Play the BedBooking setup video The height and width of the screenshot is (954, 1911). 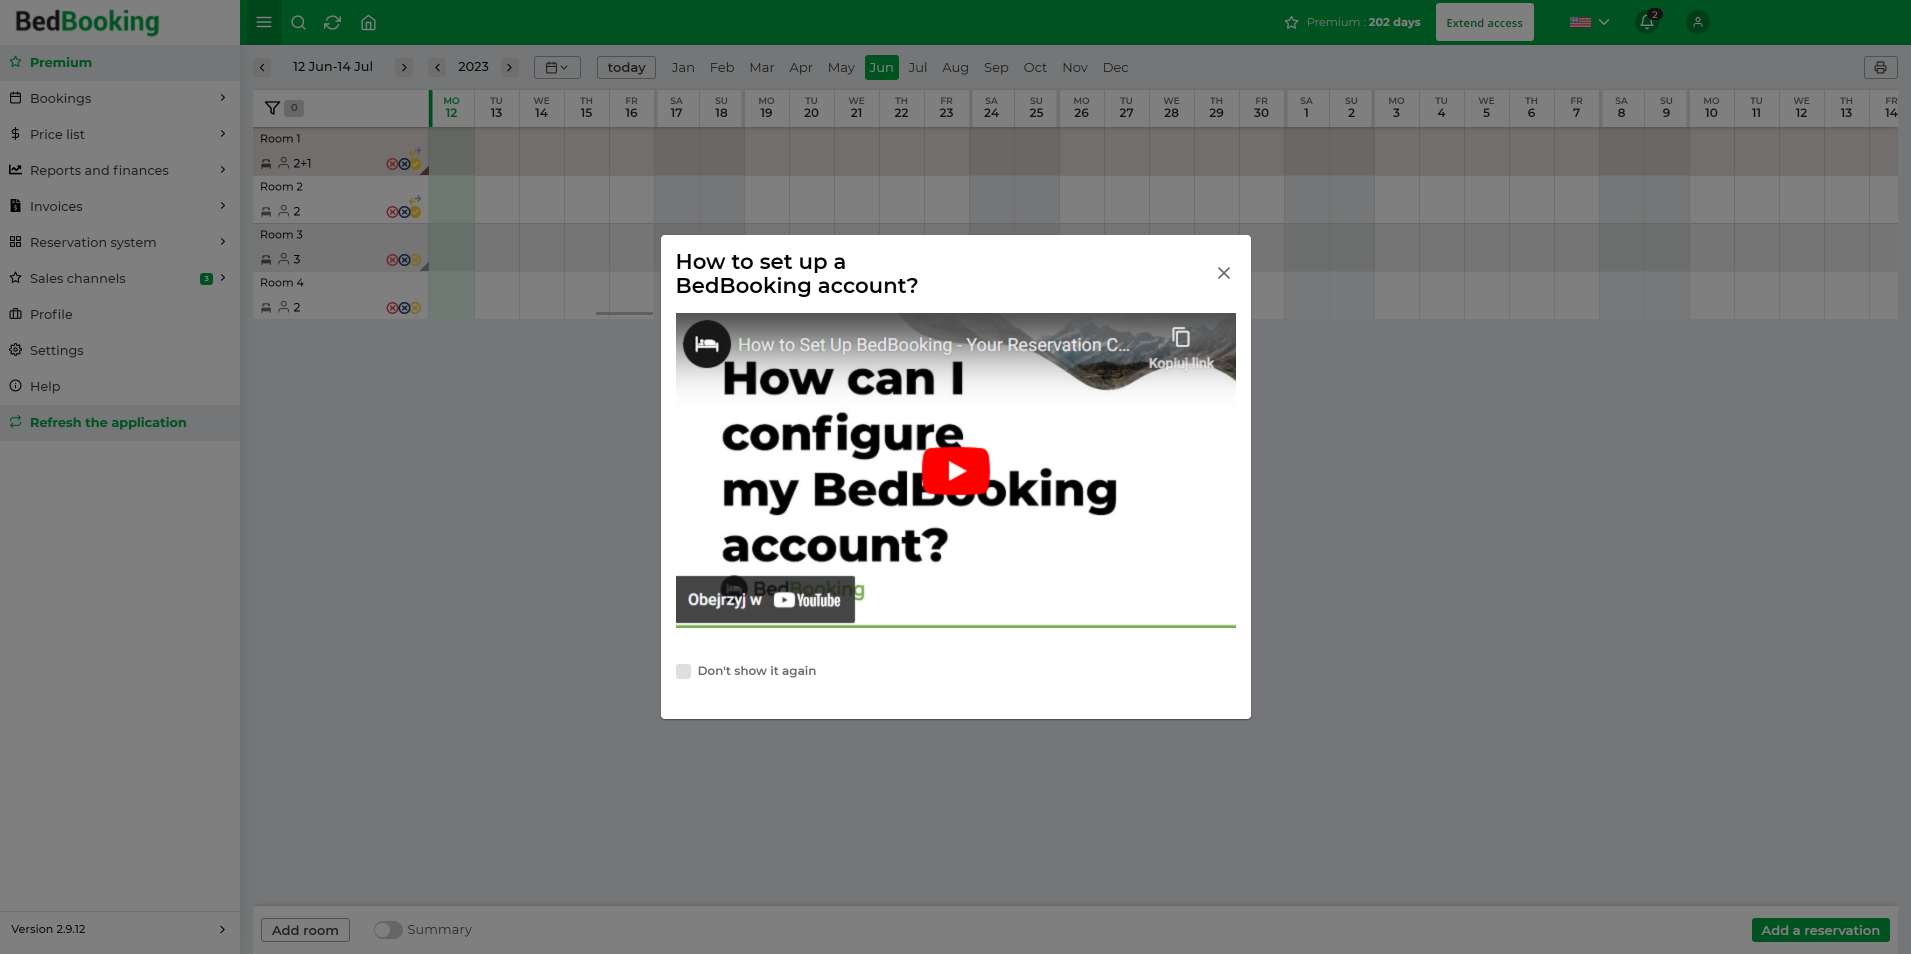tap(956, 471)
